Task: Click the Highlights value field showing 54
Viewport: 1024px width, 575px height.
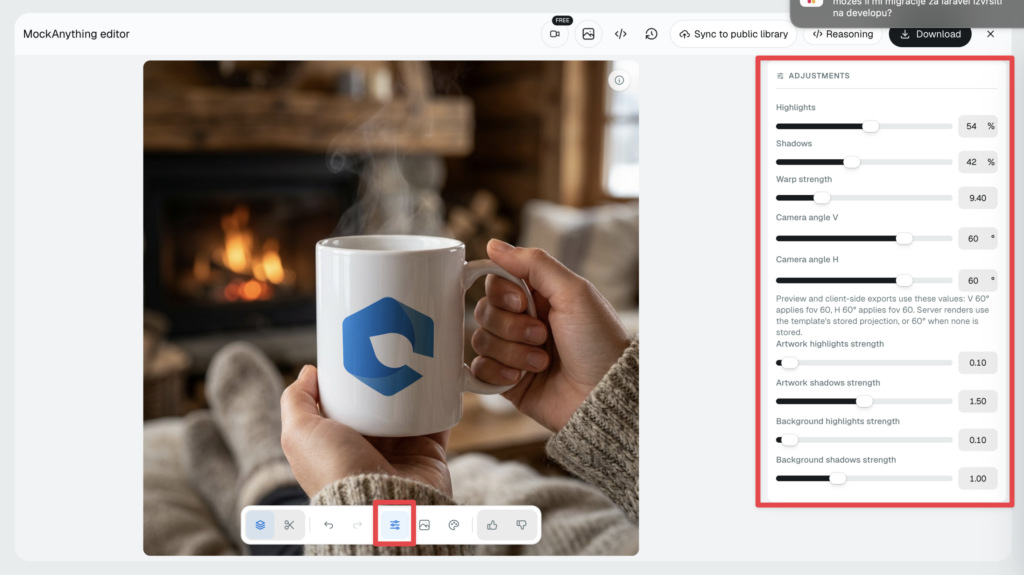Action: pyautogui.click(x=978, y=126)
